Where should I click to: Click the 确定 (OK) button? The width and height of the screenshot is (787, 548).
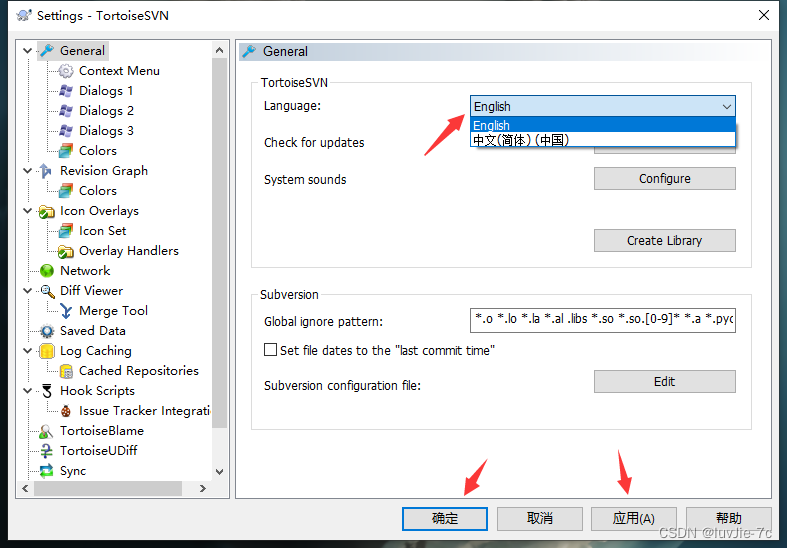click(x=445, y=518)
